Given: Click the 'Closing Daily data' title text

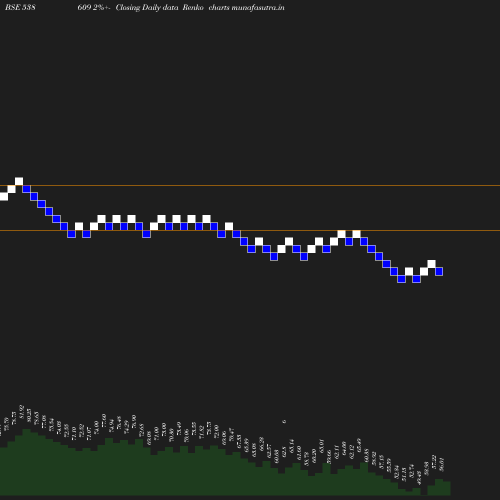Looking at the screenshot, I should point(147,8).
